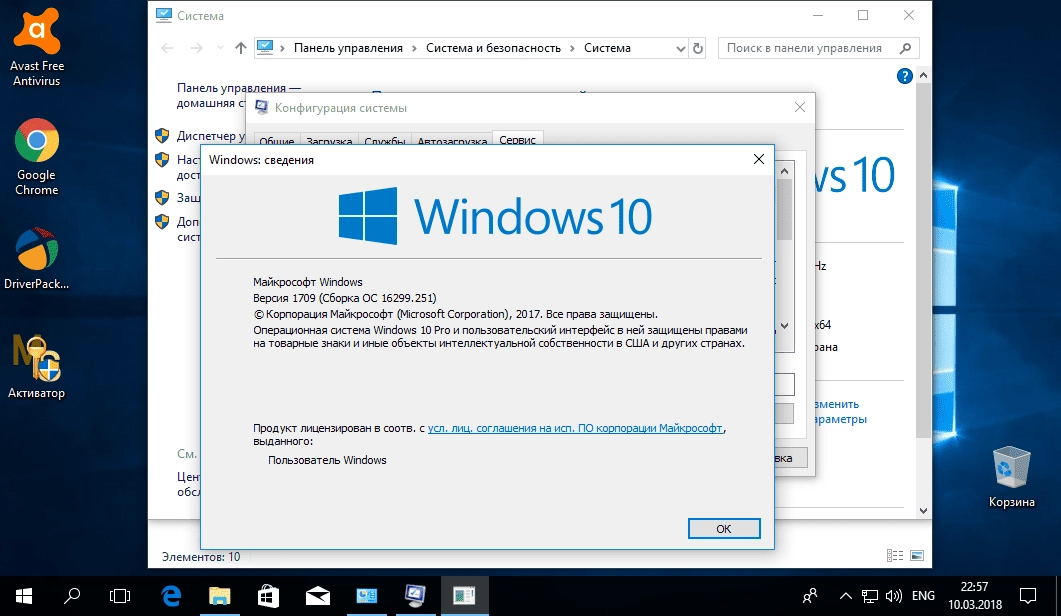
Task: Expand the address bar history dropdown
Action: [680, 48]
